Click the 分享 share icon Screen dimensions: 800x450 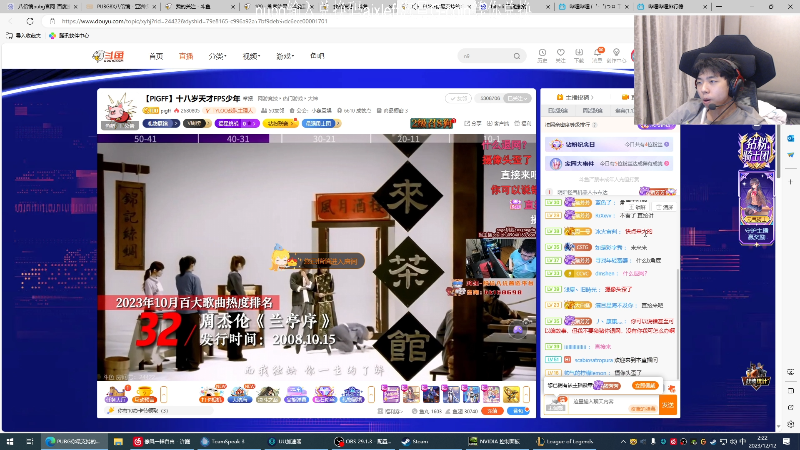pyautogui.click(x=472, y=123)
